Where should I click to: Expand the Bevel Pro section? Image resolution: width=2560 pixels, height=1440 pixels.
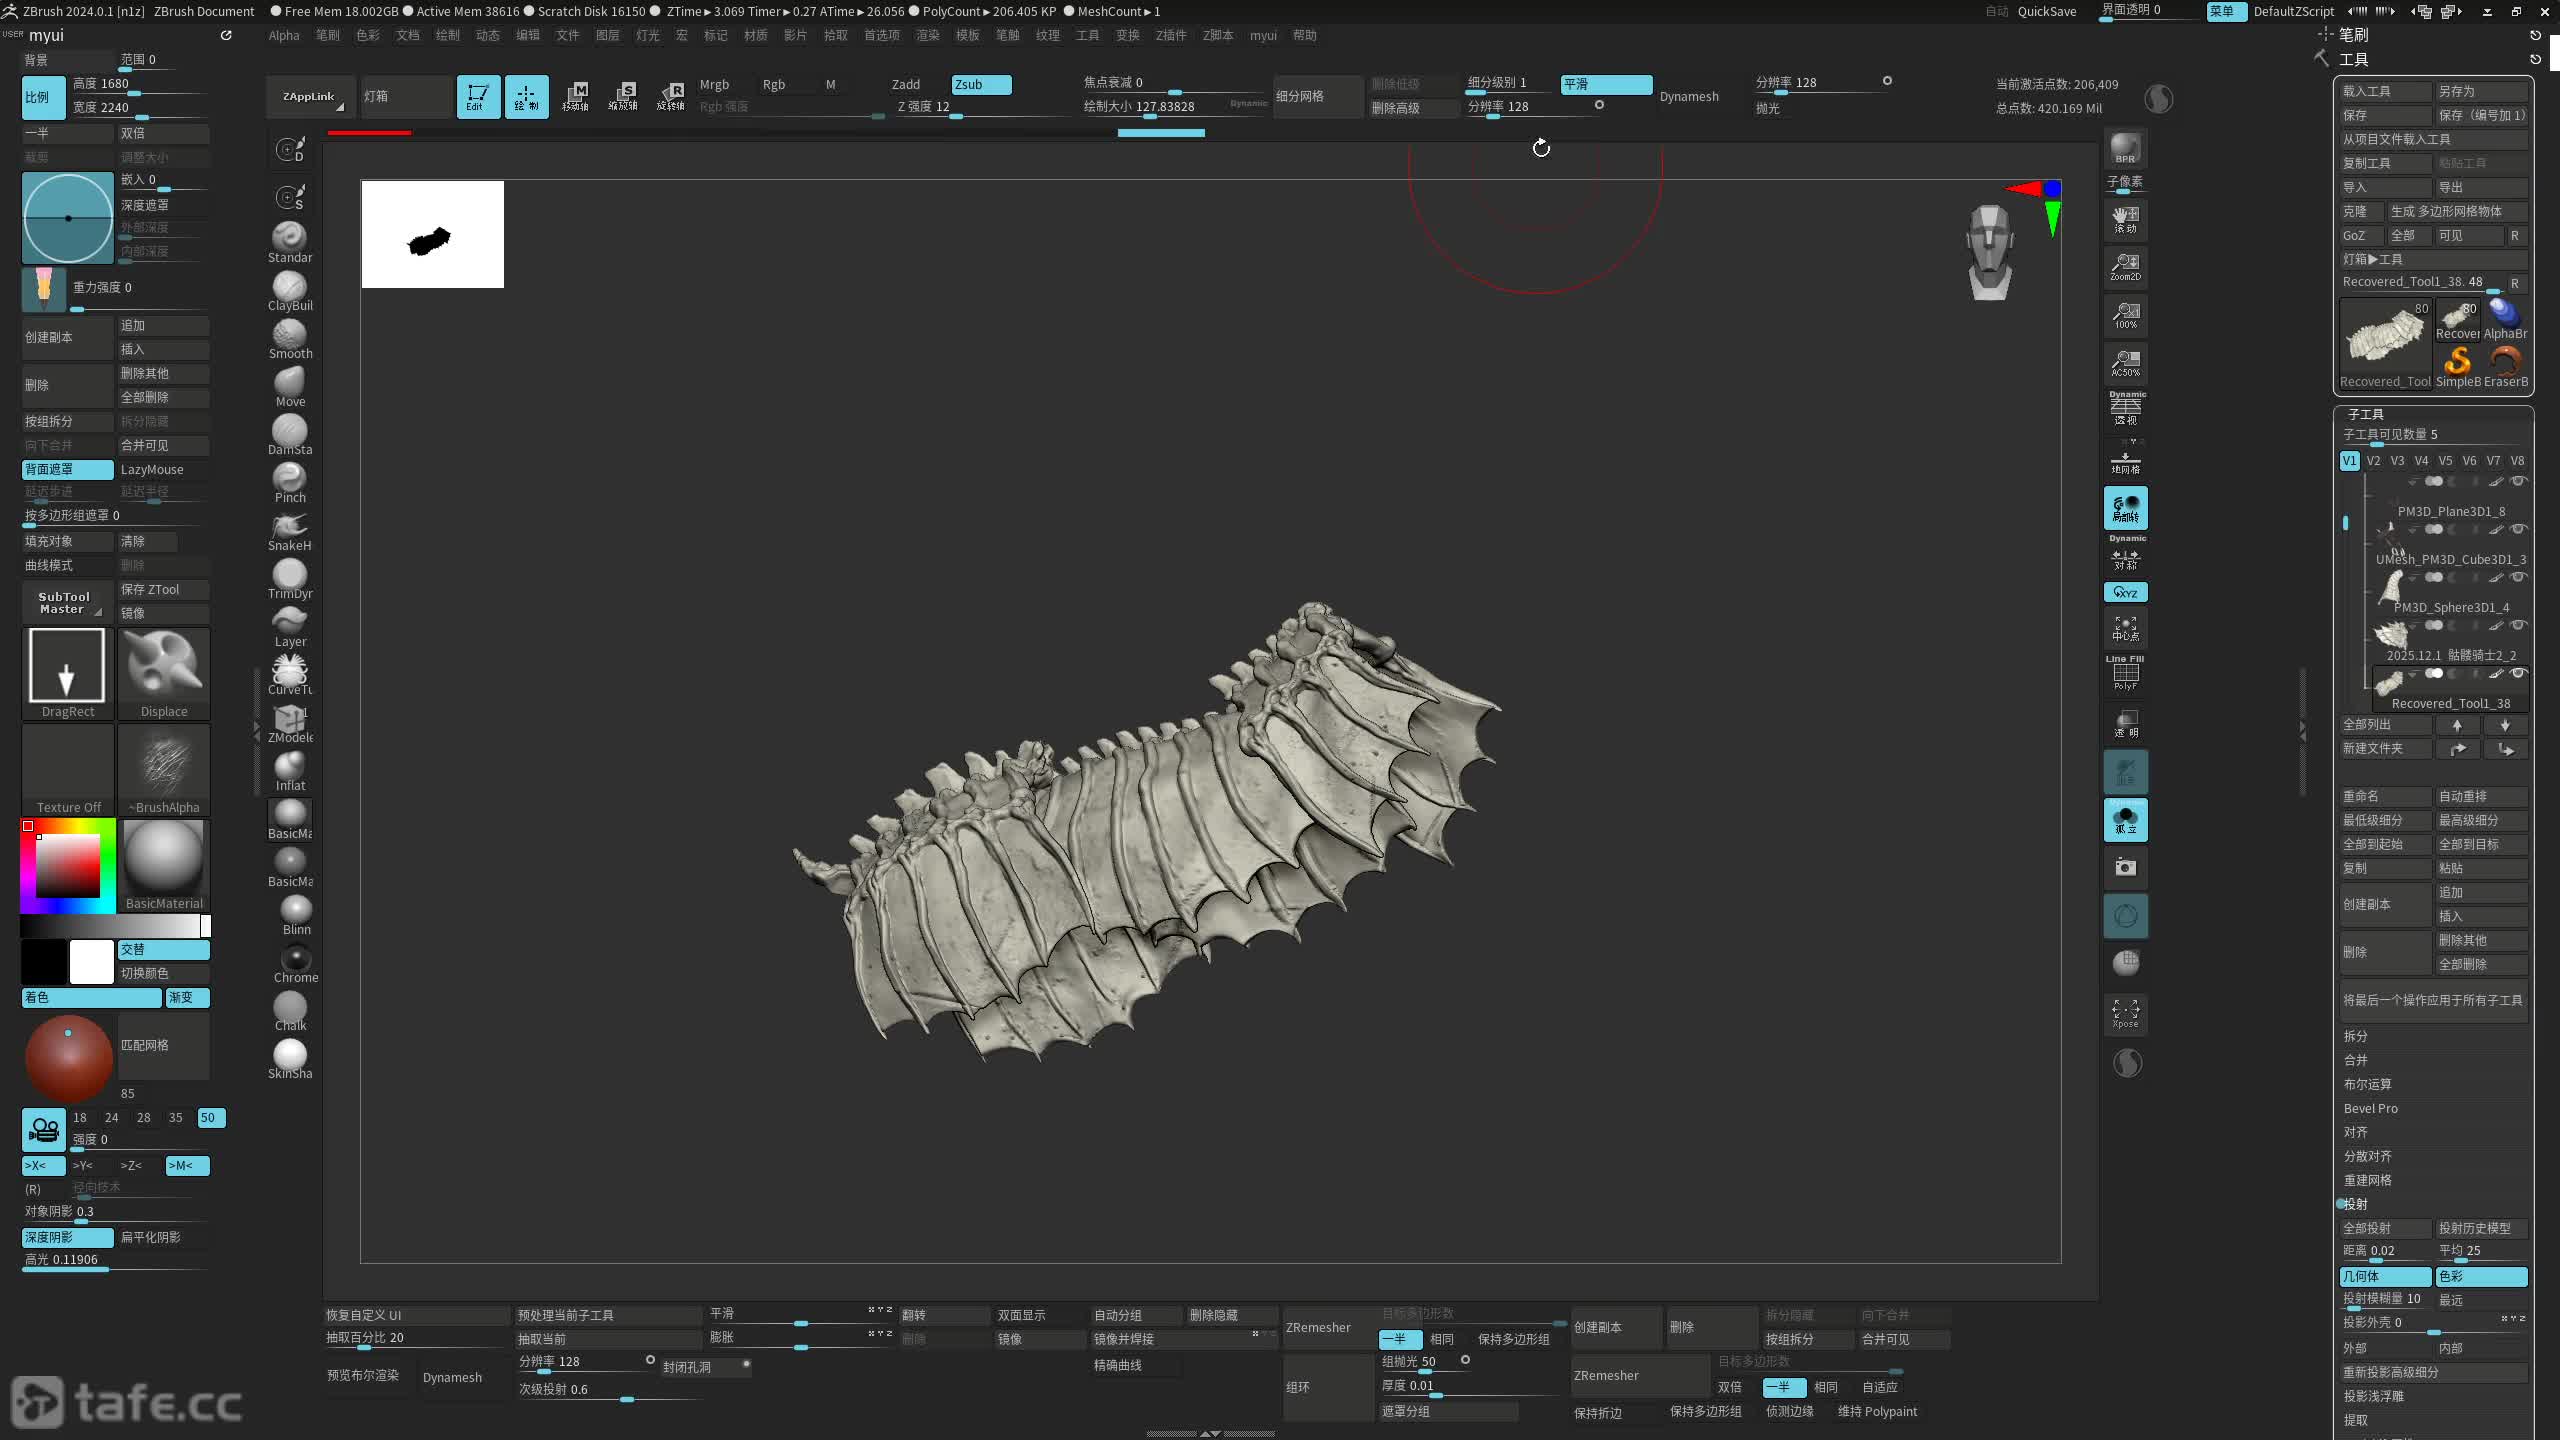pos(2370,1108)
